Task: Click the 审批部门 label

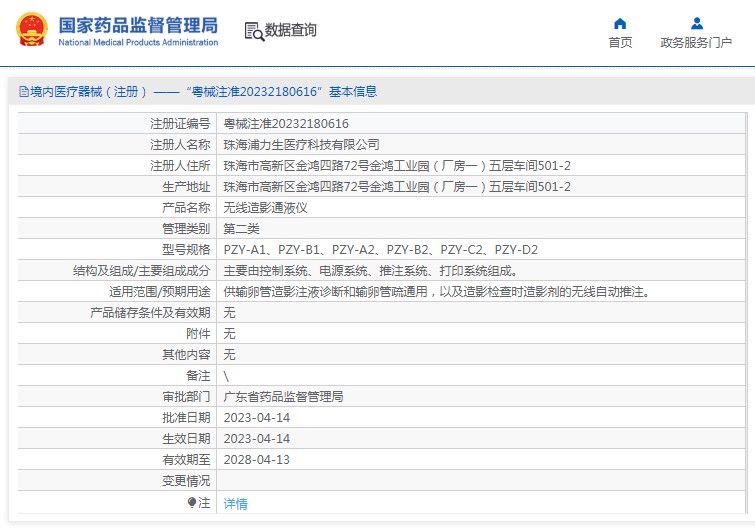Action: tap(186, 397)
